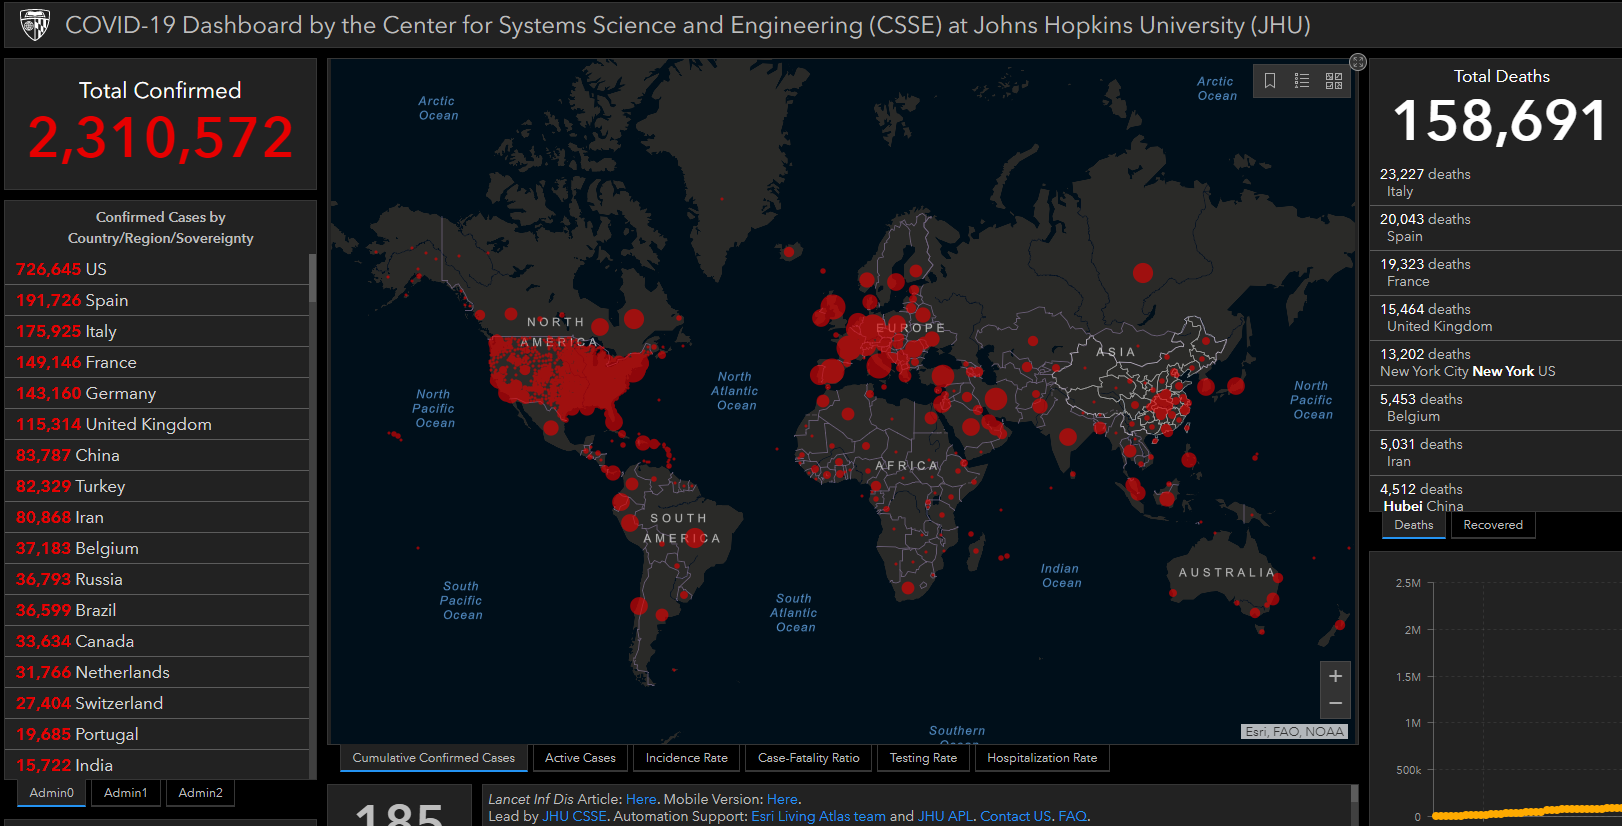Click the Esri, FAO, NOAA attribution
1622x826 pixels.
(1294, 732)
